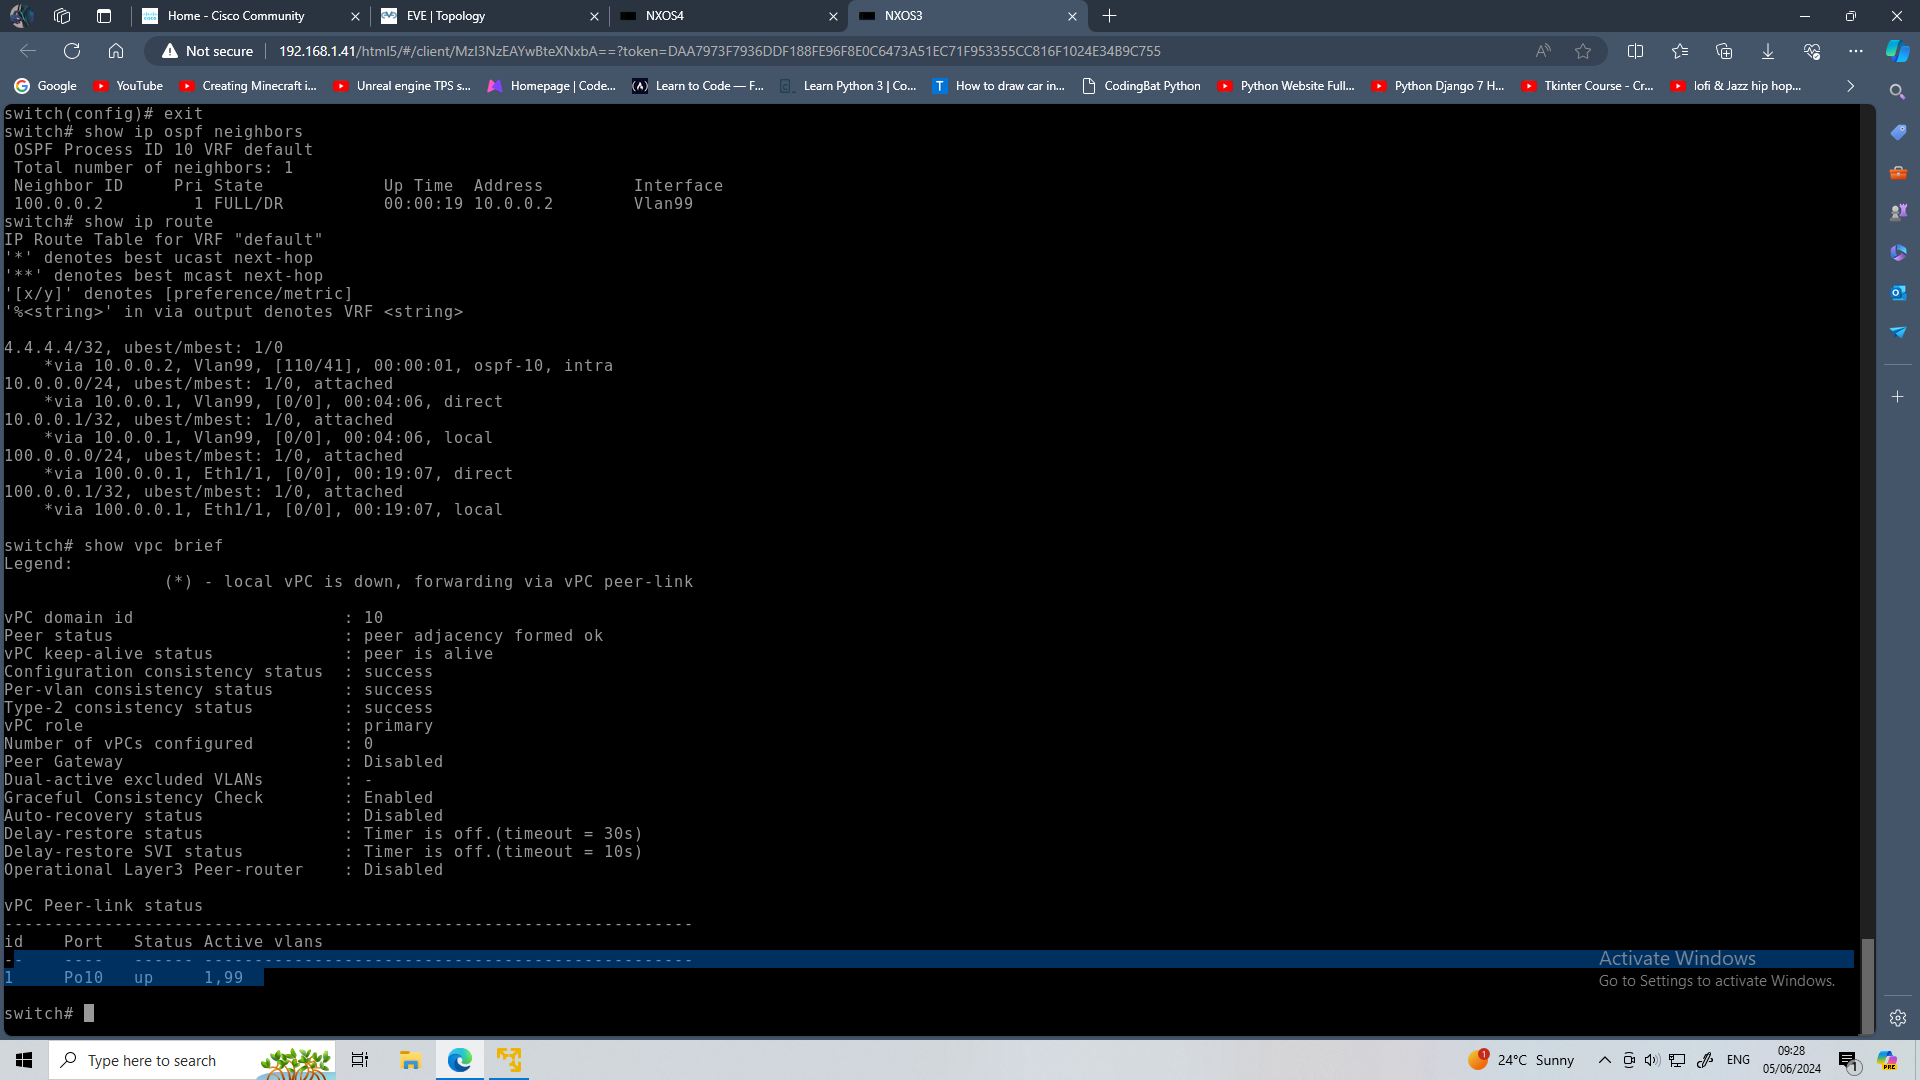Expand the bookmarks overflow chevron
Image resolution: width=1920 pixels, height=1080 pixels.
pyautogui.click(x=1850, y=86)
